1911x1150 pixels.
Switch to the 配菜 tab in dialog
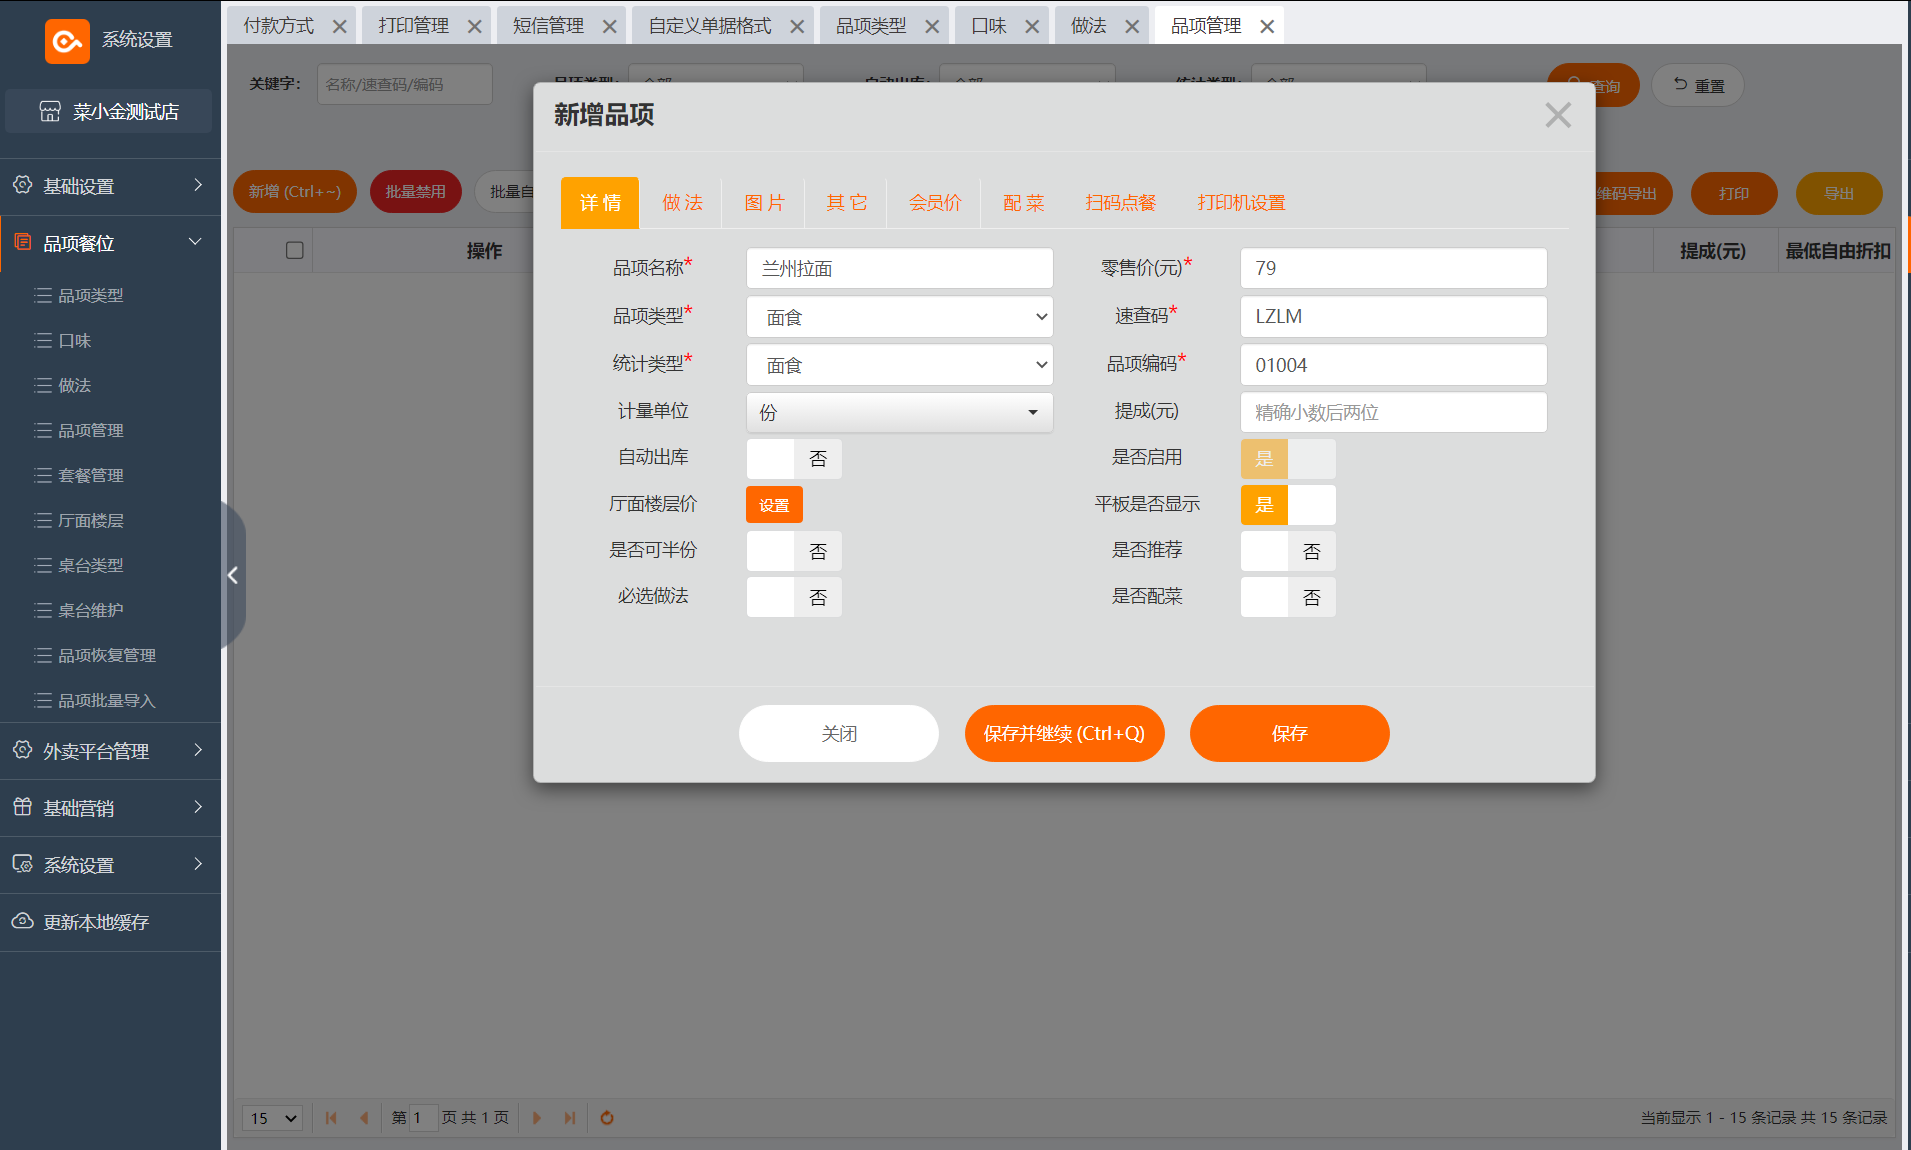1023,203
